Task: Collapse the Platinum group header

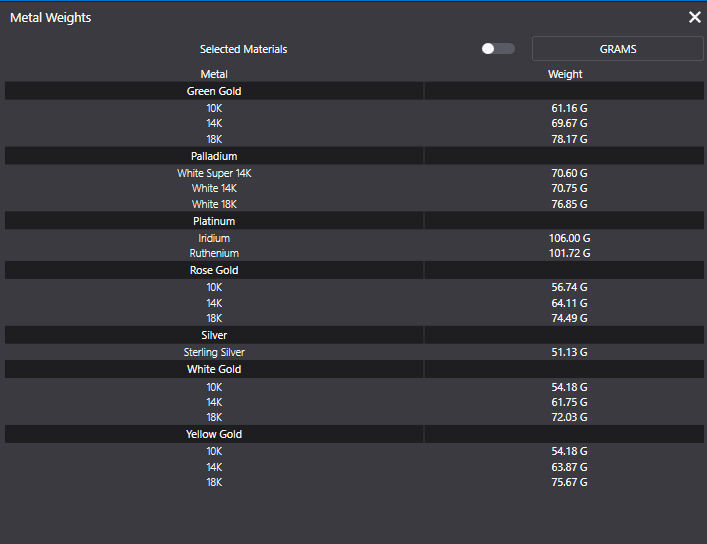Action: 214,221
